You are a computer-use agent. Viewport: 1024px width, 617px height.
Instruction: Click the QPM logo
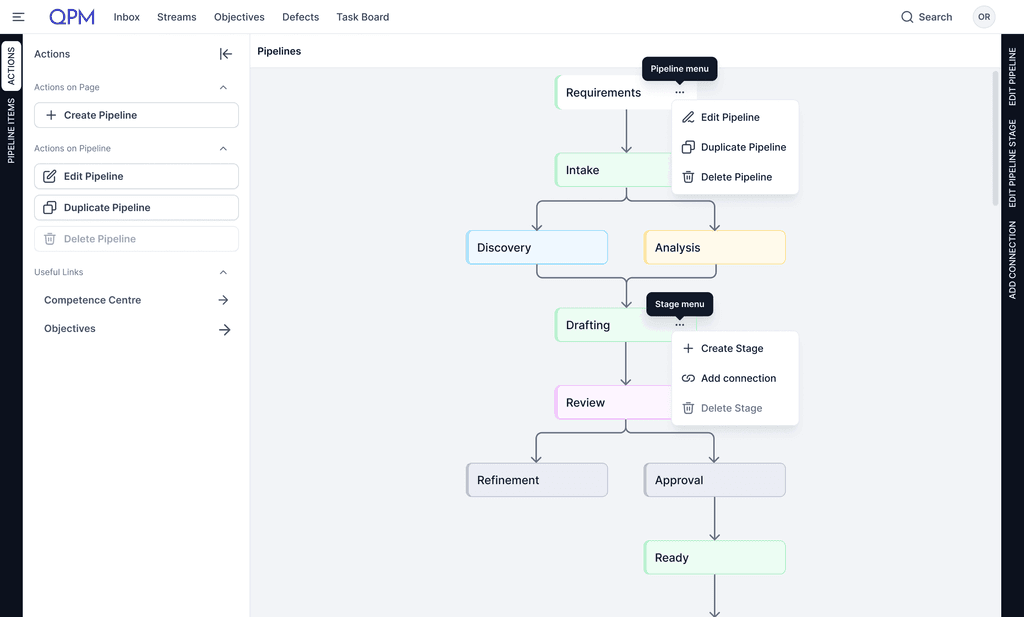tap(72, 17)
